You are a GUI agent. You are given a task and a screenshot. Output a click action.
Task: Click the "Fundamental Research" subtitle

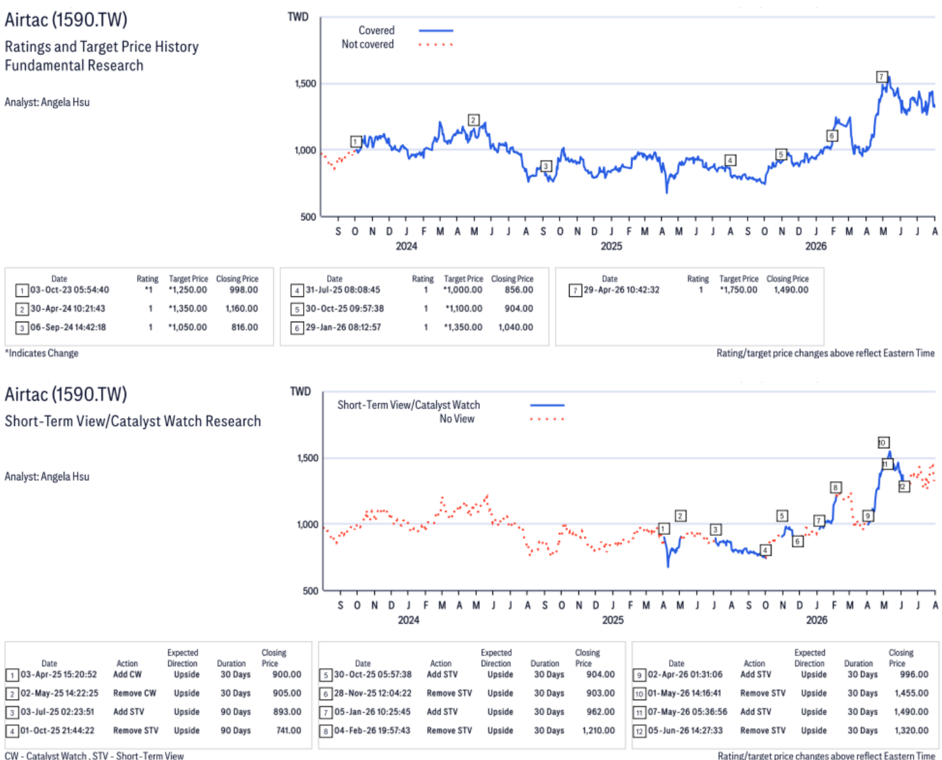(74, 65)
